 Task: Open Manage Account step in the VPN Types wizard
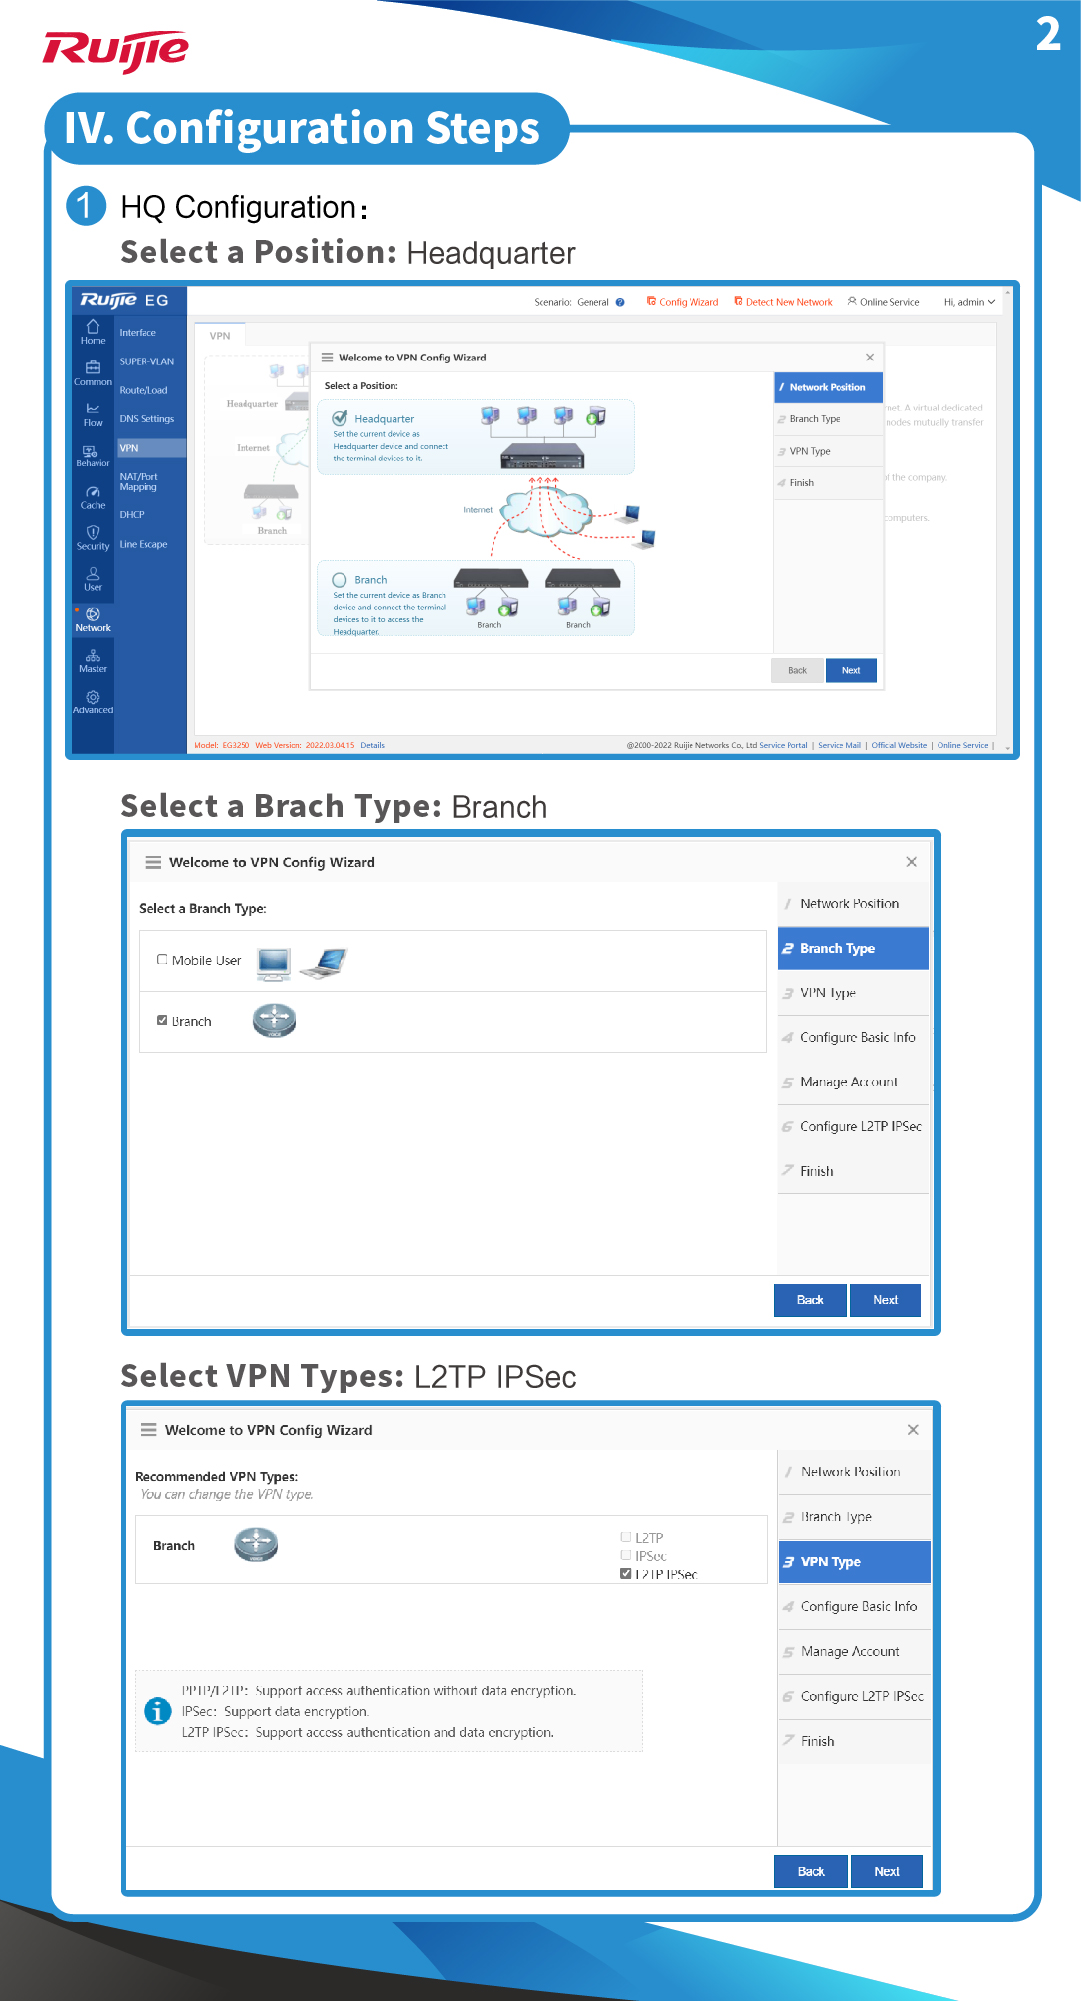(x=855, y=1652)
